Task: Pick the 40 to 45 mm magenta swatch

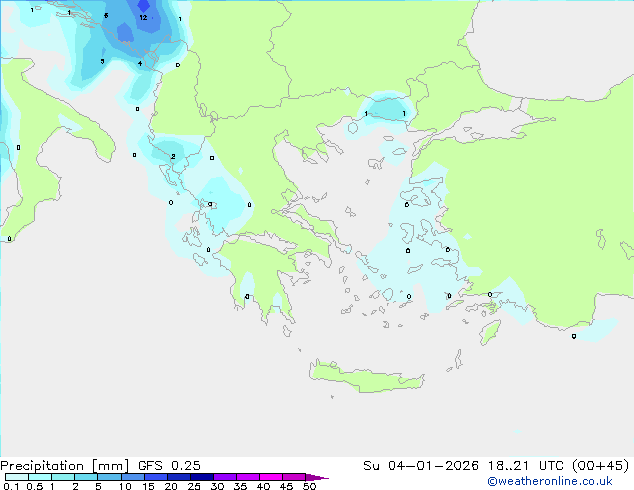Action: (x=271, y=477)
